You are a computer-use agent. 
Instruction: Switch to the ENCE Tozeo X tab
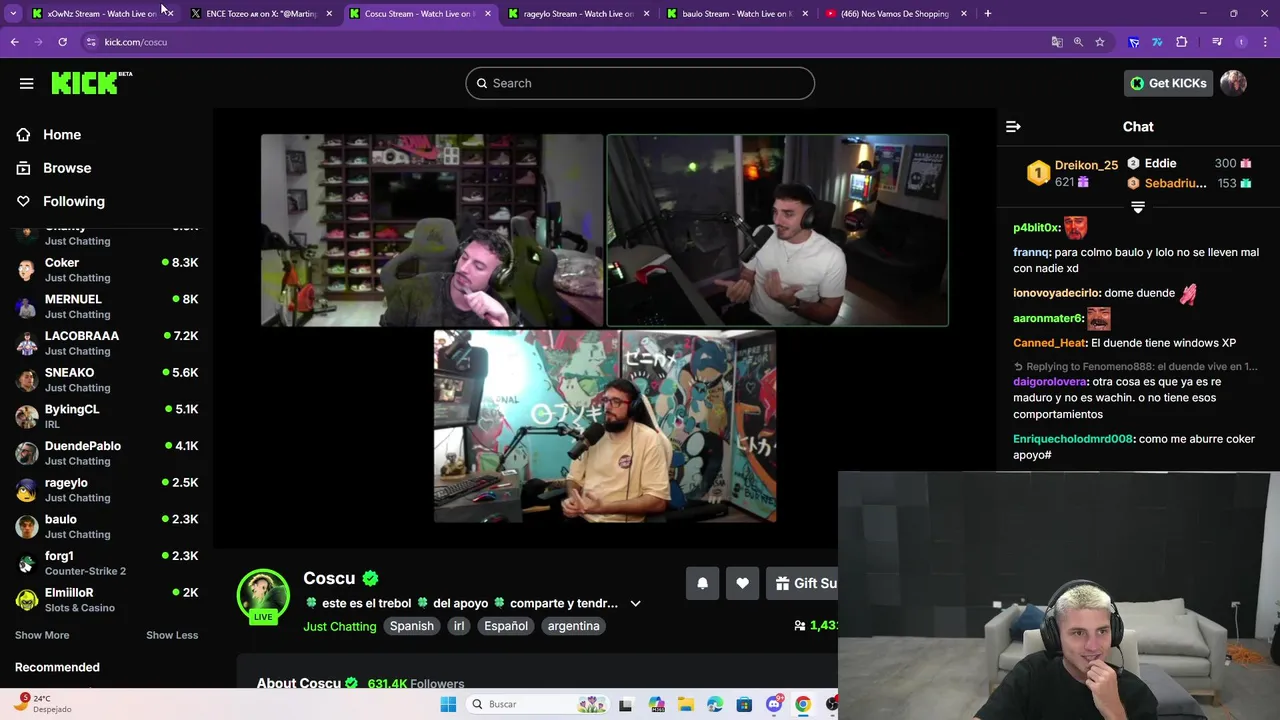pyautogui.click(x=262, y=14)
